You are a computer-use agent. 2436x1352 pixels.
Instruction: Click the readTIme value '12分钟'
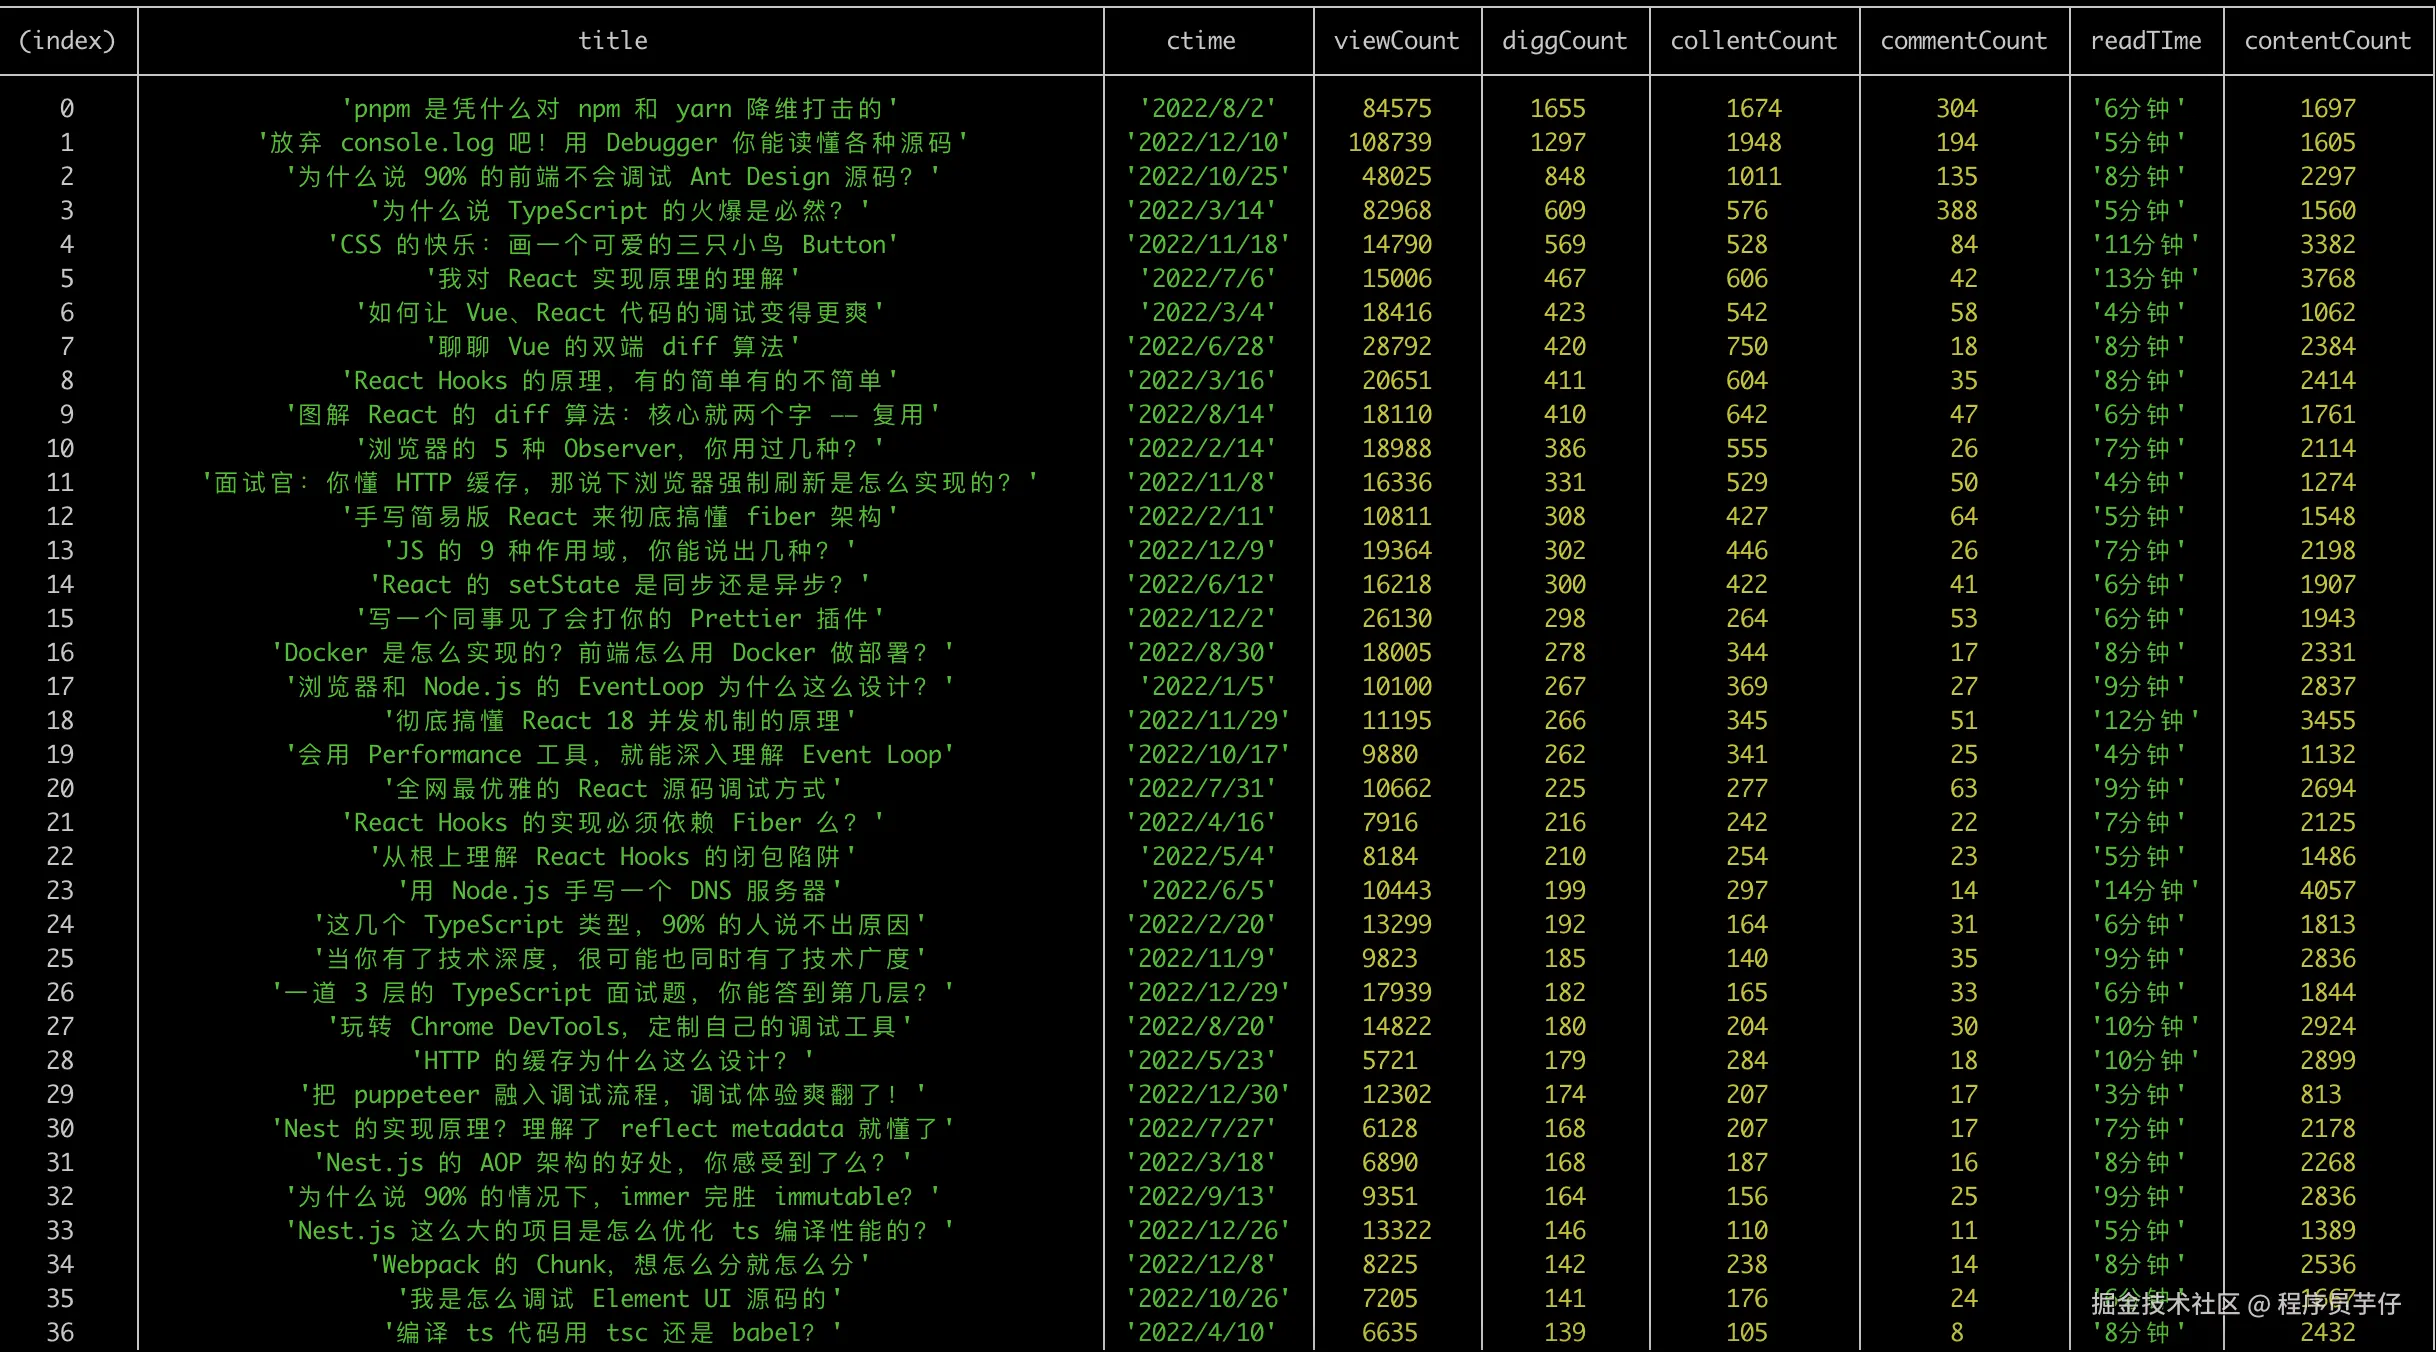(x=2145, y=721)
